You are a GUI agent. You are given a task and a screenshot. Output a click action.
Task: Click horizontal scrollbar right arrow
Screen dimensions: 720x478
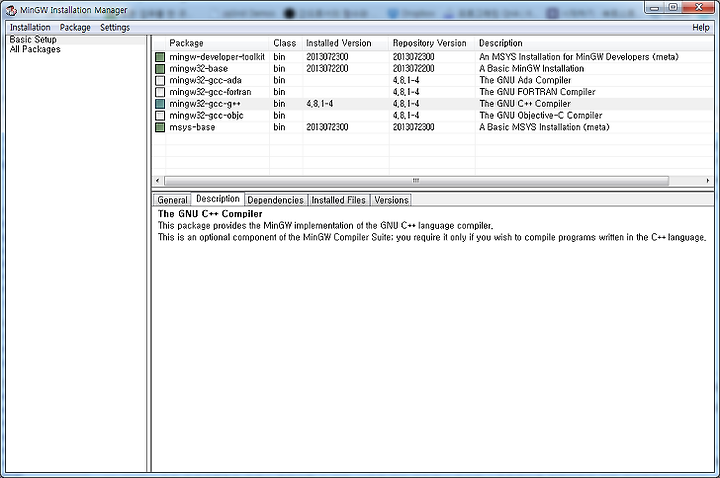[708, 181]
